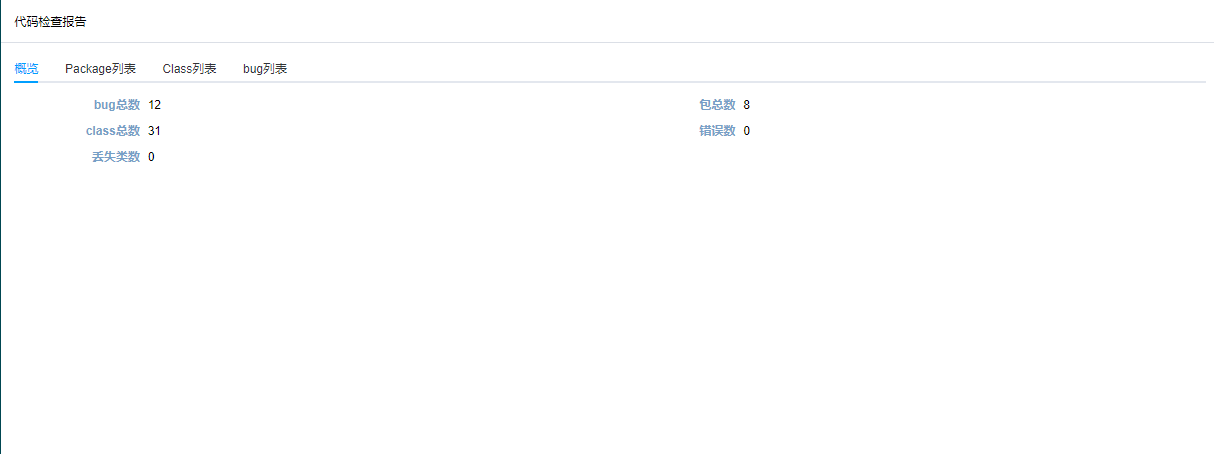The height and width of the screenshot is (454, 1214).
Task: Select the Class列表 tab
Action: (x=189, y=69)
